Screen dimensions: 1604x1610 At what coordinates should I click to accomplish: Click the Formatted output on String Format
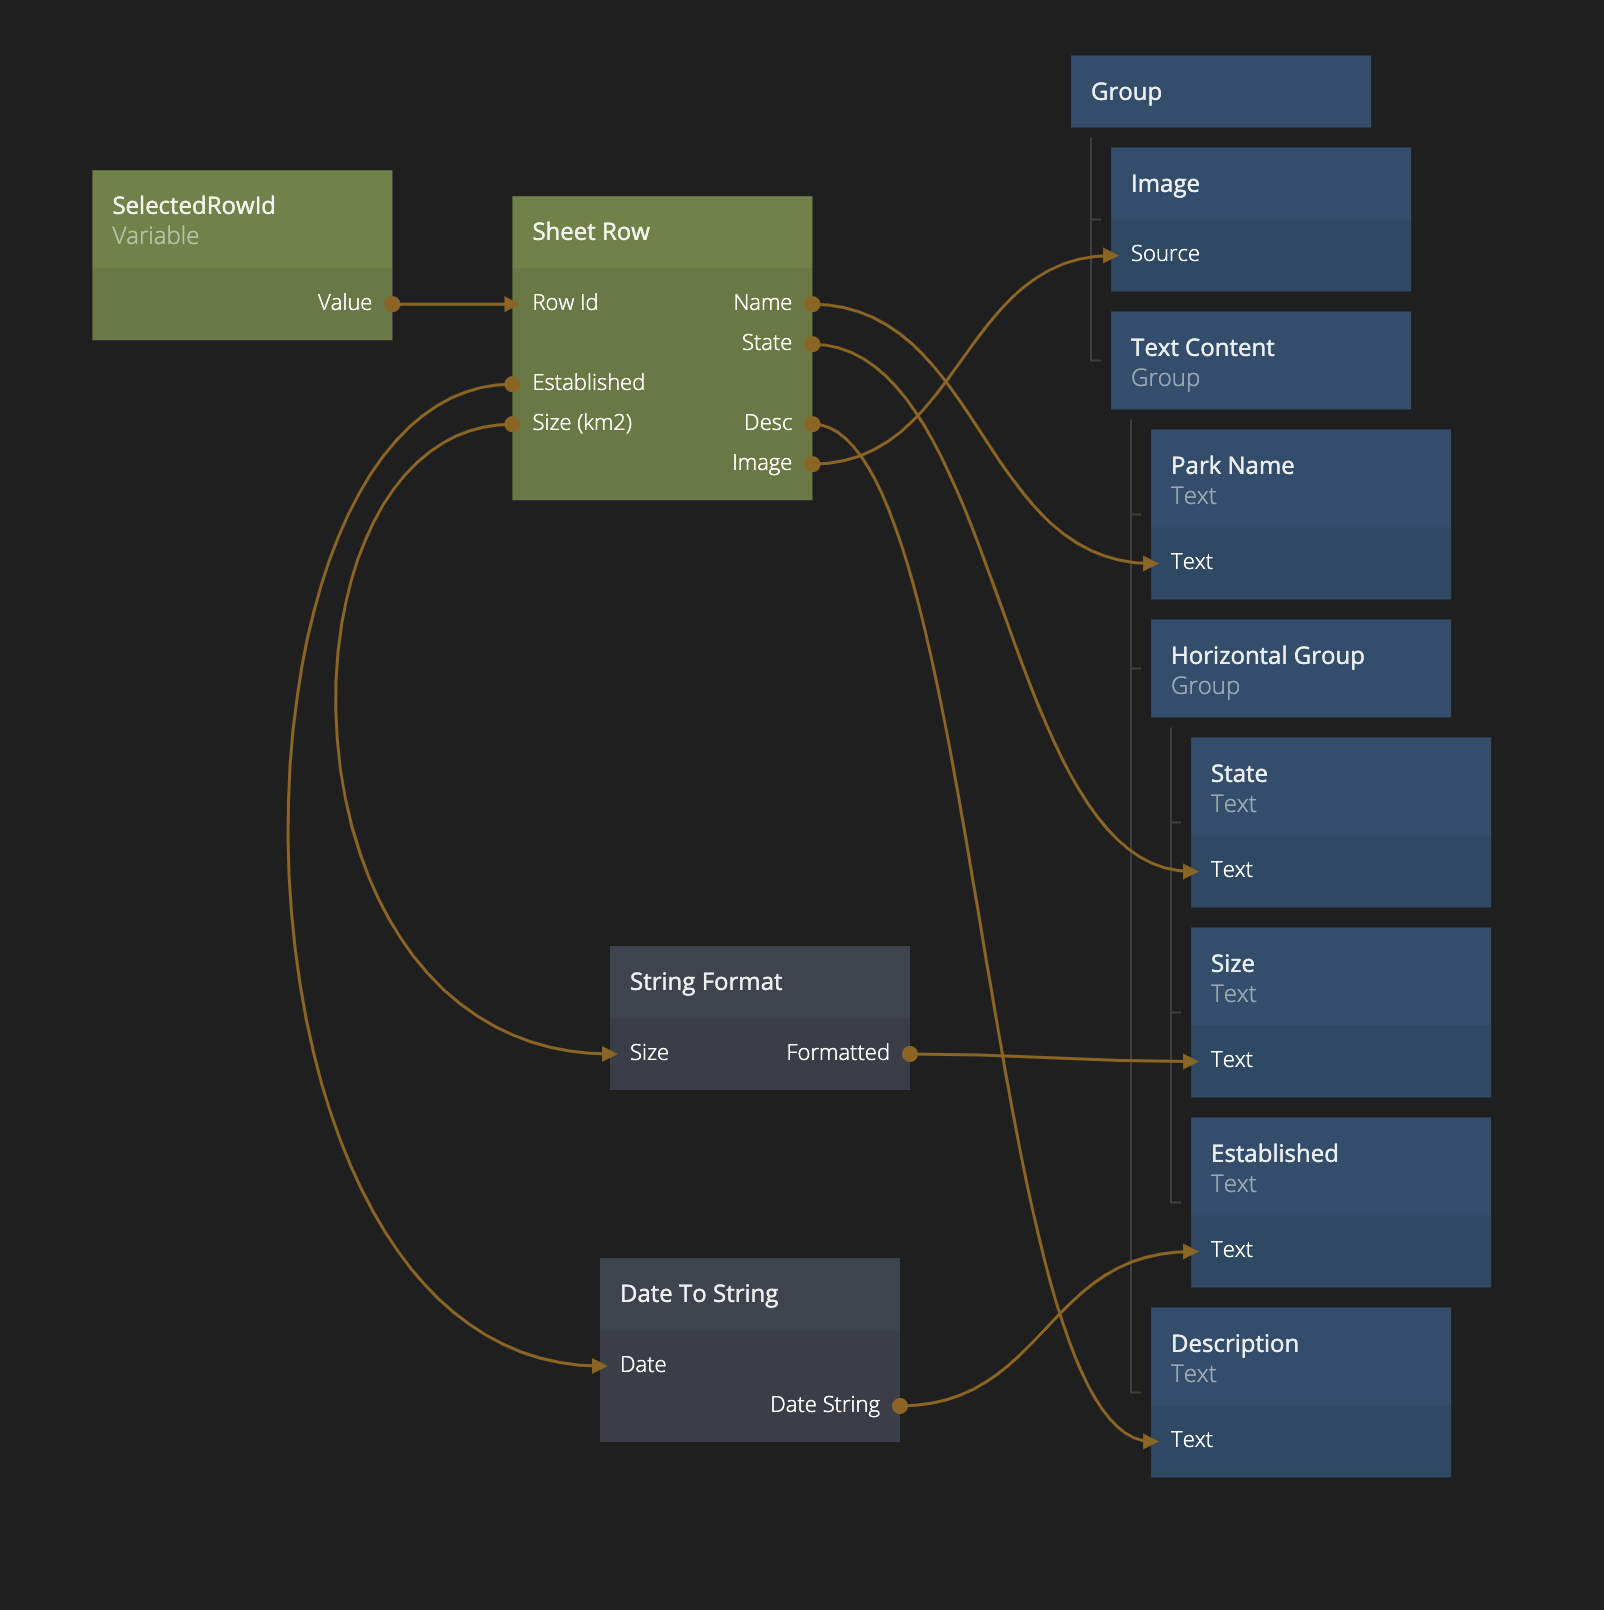(909, 1054)
